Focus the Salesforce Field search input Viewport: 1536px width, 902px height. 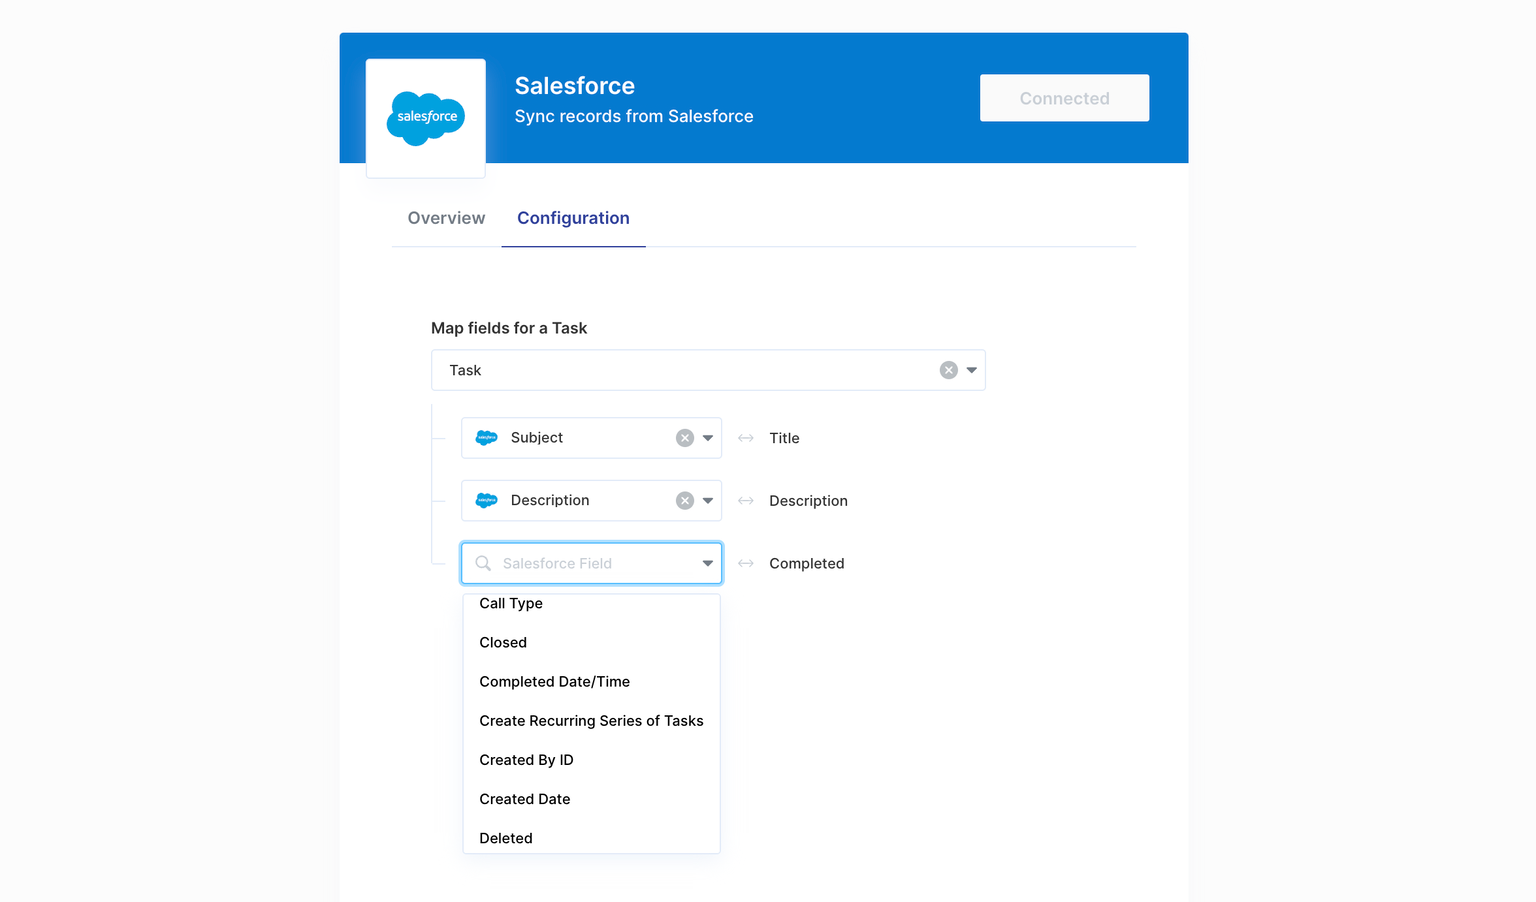591,563
